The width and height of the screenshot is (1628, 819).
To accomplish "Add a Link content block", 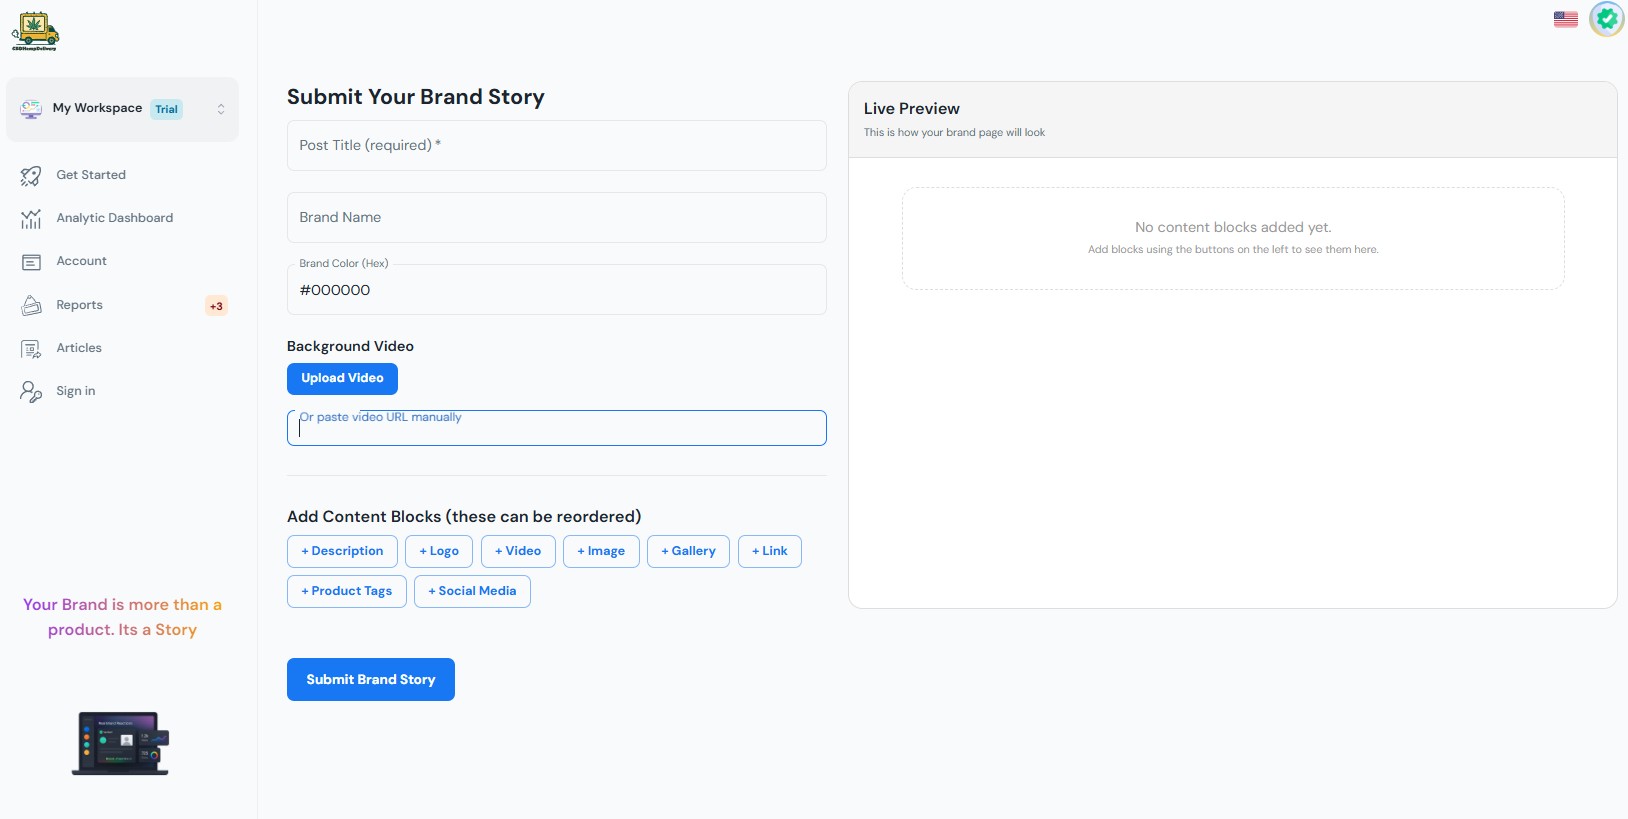I will 770,551.
